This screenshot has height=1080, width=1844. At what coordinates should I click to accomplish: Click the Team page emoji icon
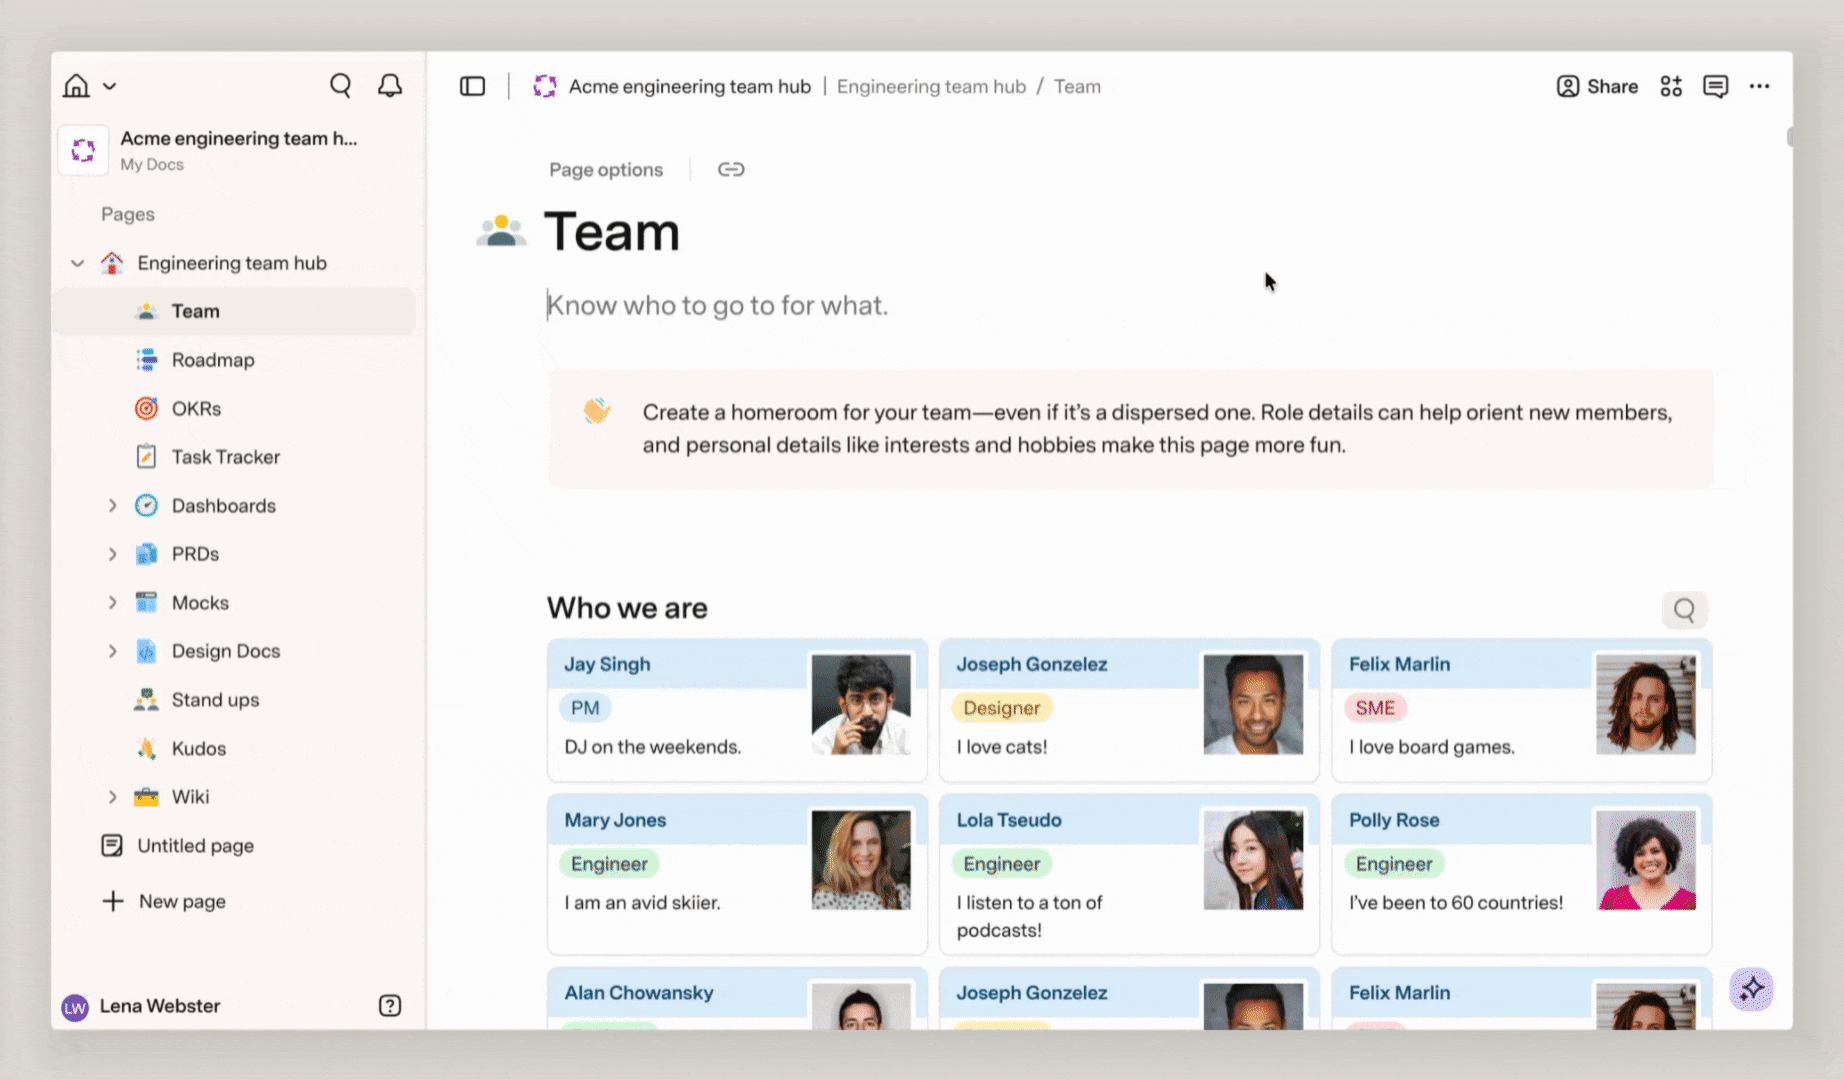pos(501,232)
